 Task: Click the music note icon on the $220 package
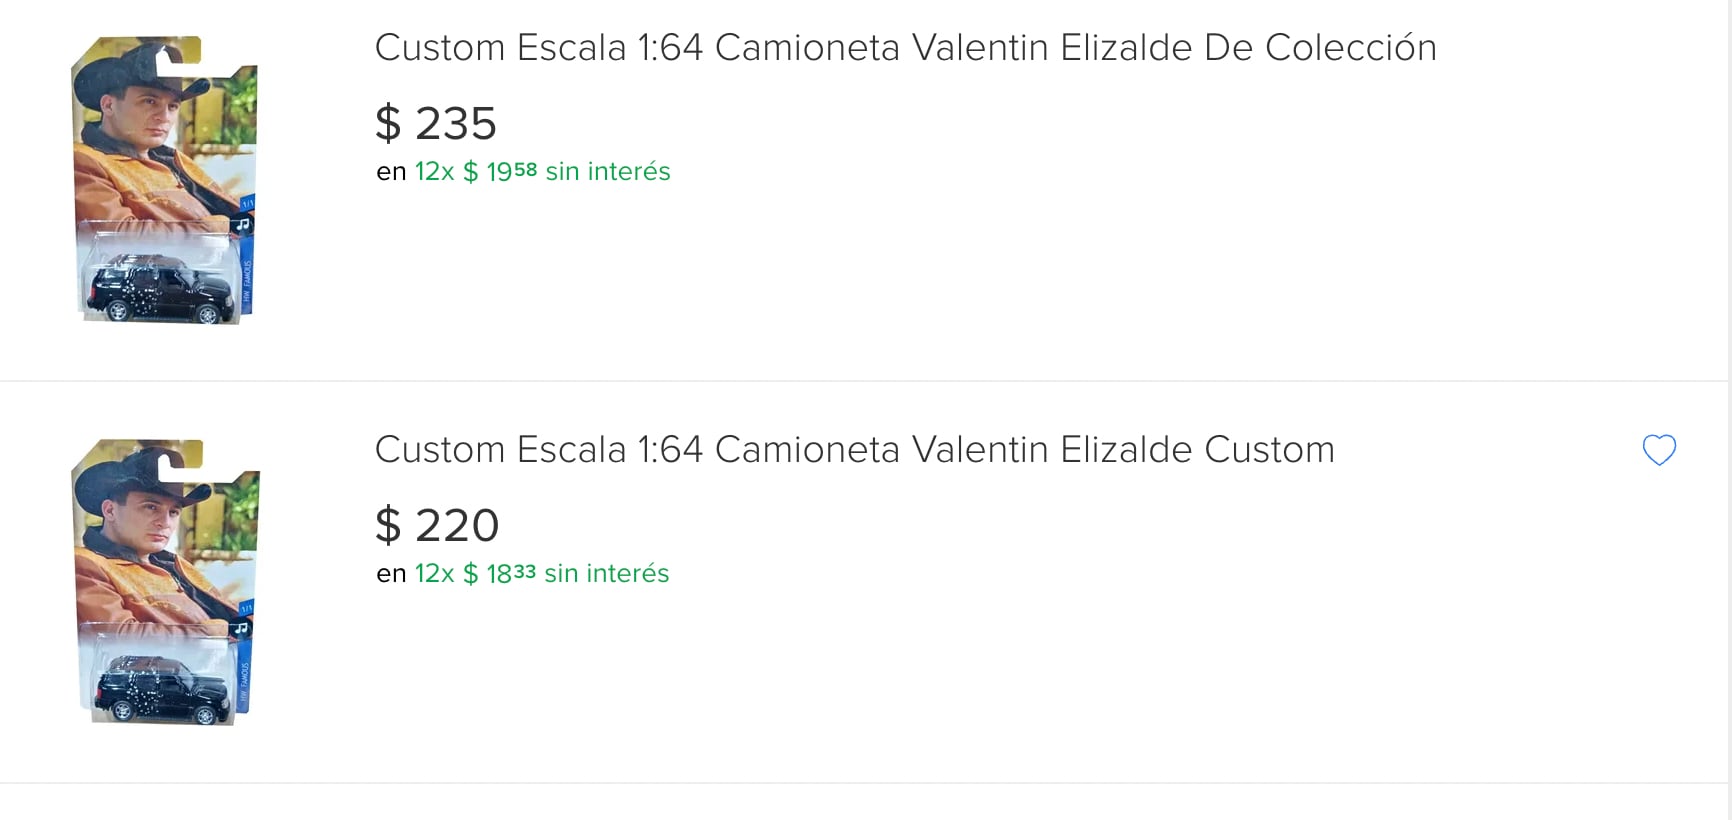click(x=241, y=628)
